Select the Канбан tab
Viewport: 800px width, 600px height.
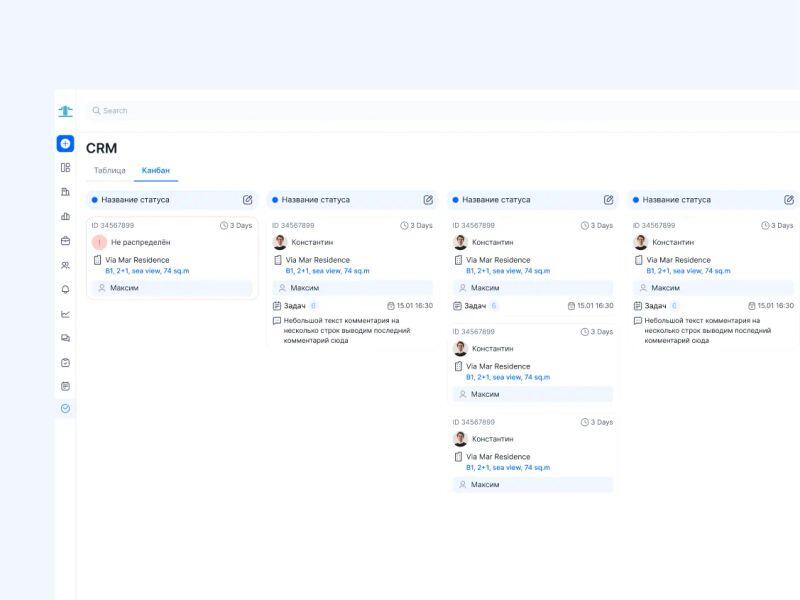coord(155,171)
